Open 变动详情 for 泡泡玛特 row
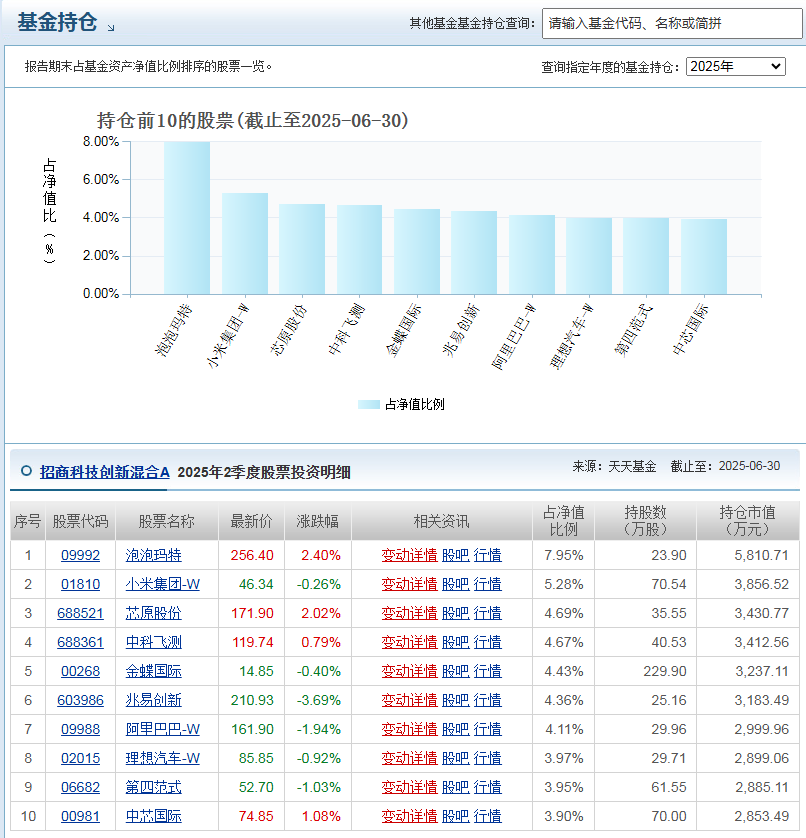This screenshot has height=838, width=806. (x=409, y=555)
